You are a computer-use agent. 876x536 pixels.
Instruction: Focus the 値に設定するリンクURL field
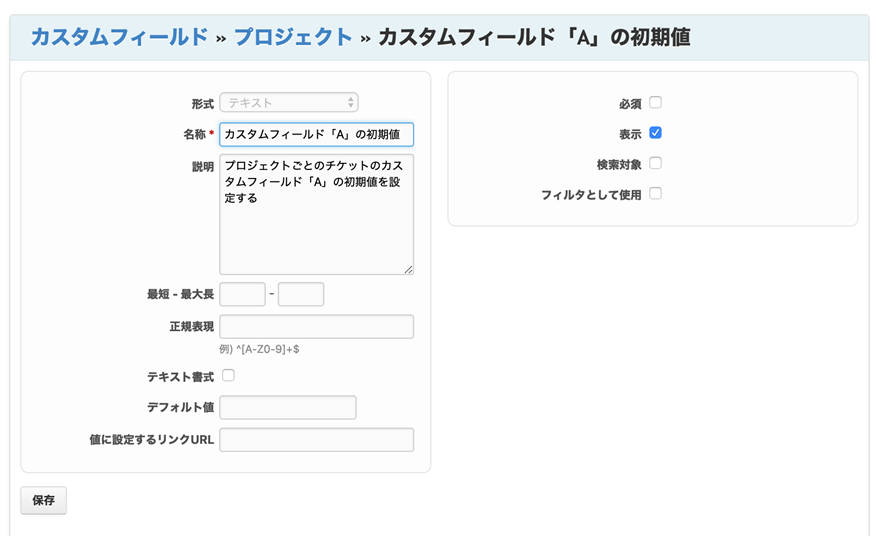pos(316,440)
